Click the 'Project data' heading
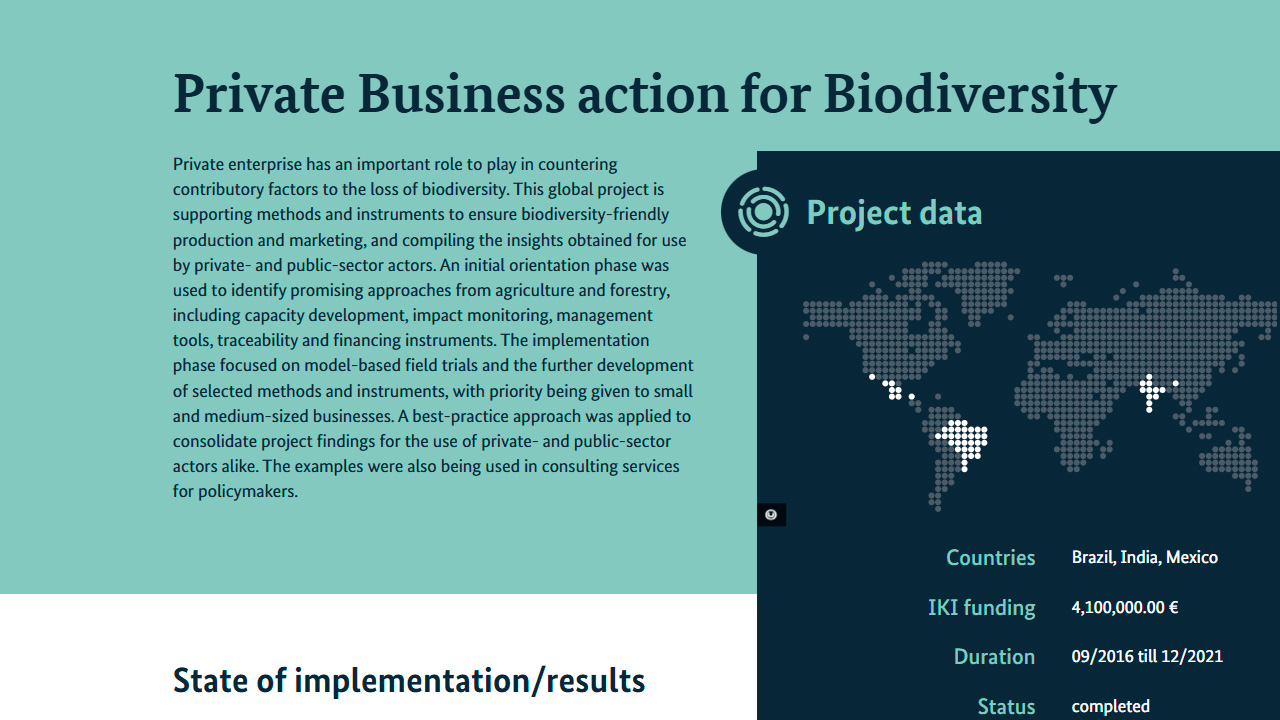 tap(894, 213)
